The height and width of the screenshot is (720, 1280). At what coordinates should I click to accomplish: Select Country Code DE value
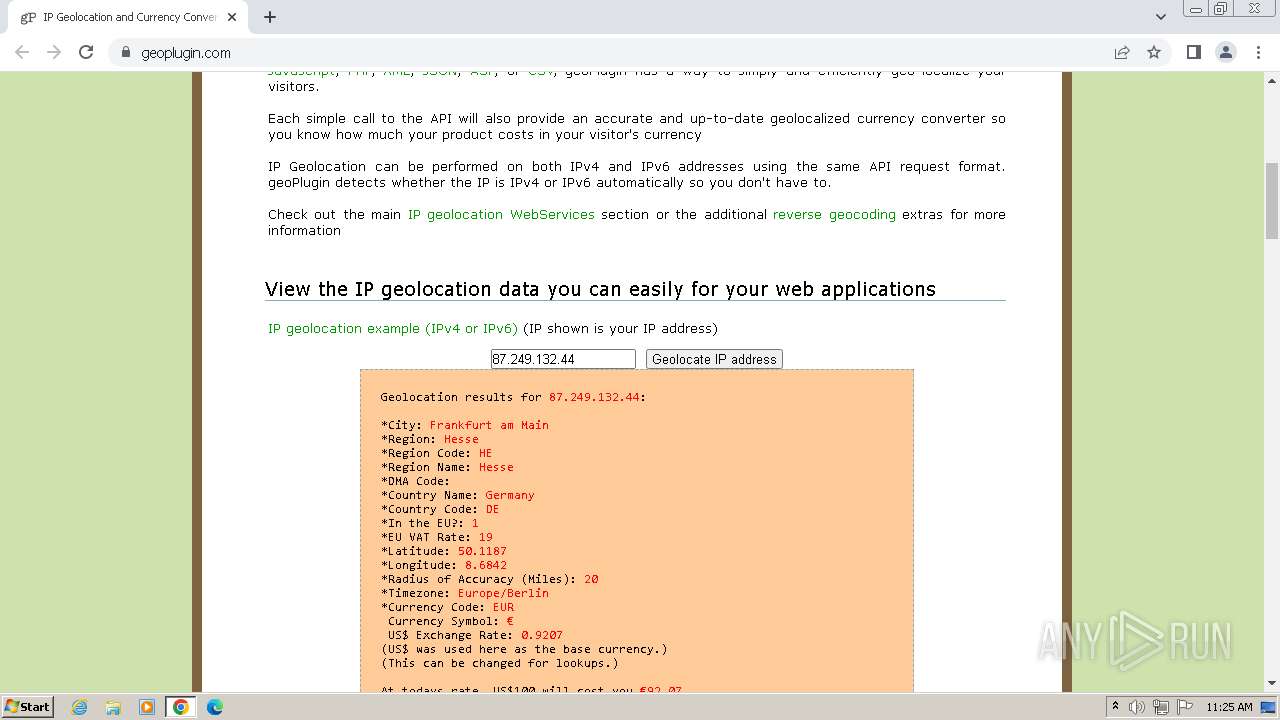(x=492, y=509)
